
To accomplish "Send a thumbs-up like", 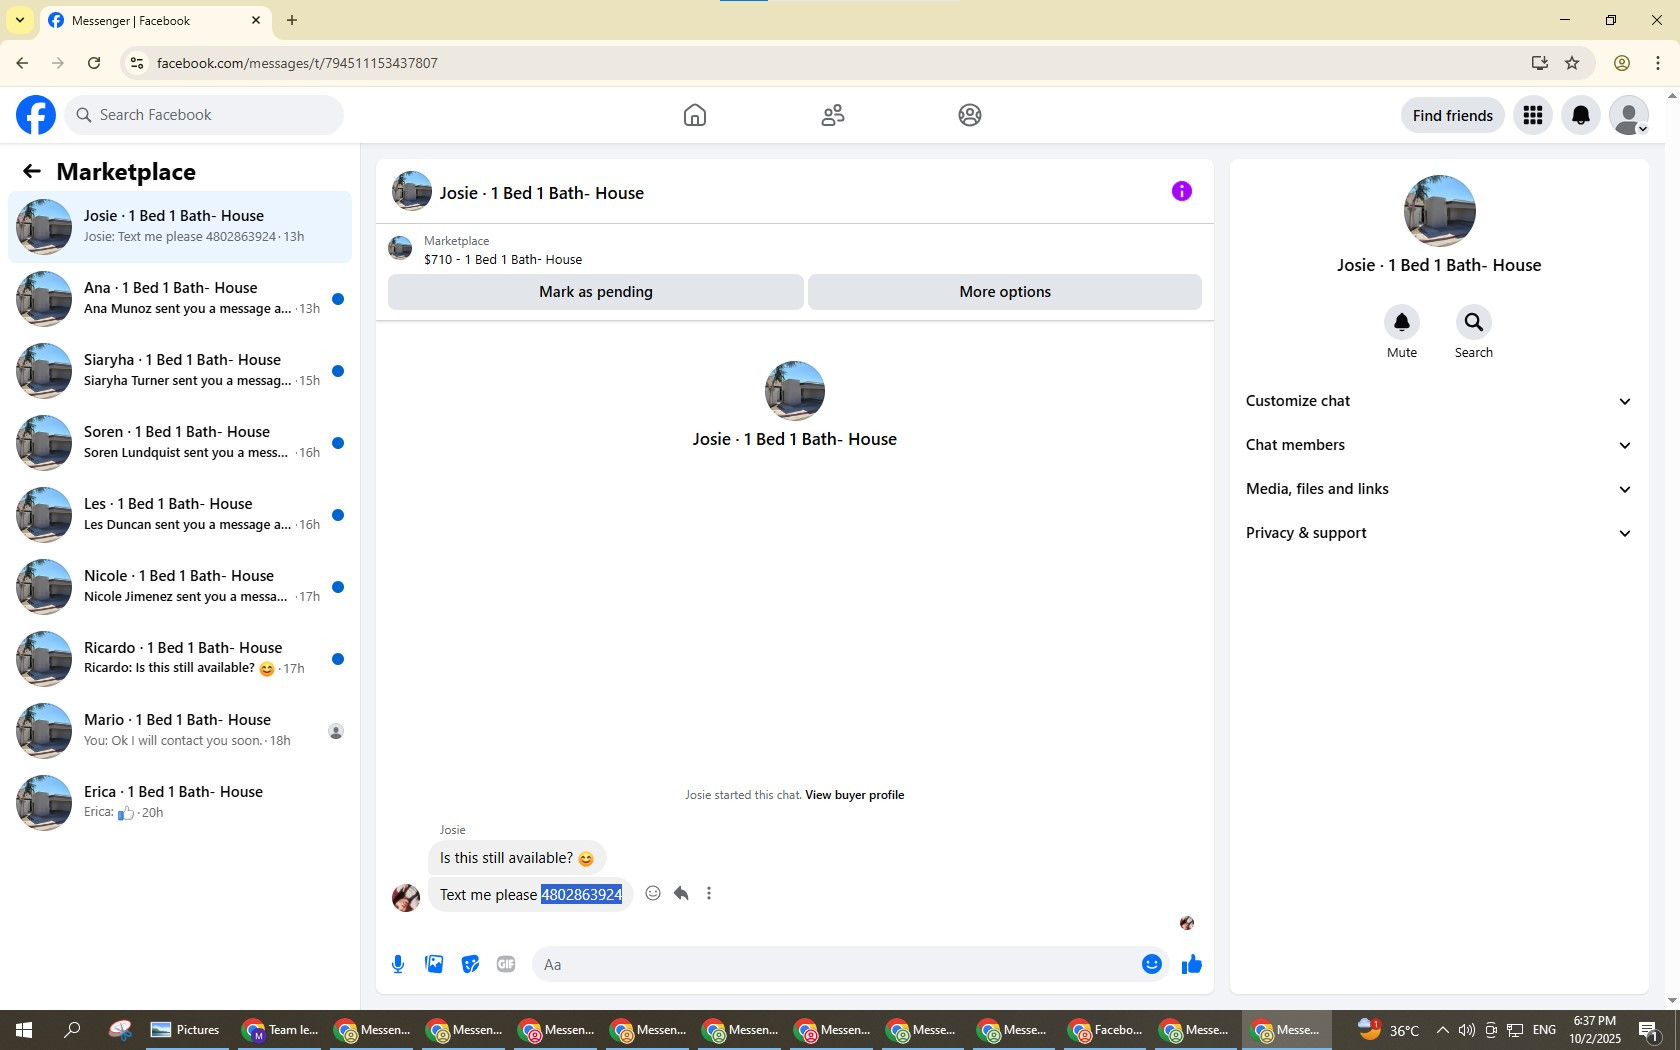I will 1192,964.
